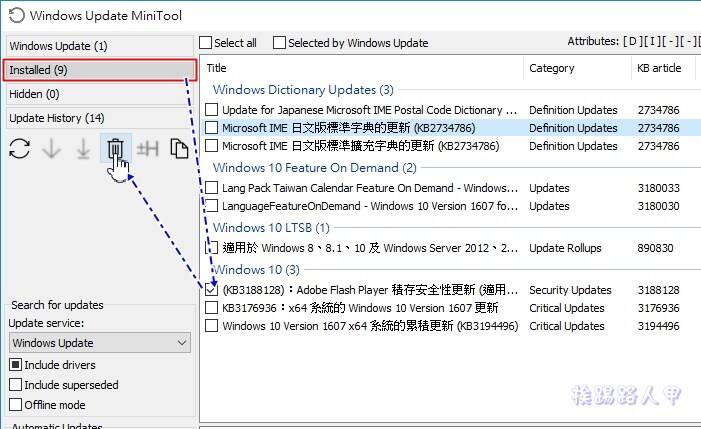Click Definition Updates cell of highlighted row
This screenshot has height=429, width=701.
tap(573, 128)
